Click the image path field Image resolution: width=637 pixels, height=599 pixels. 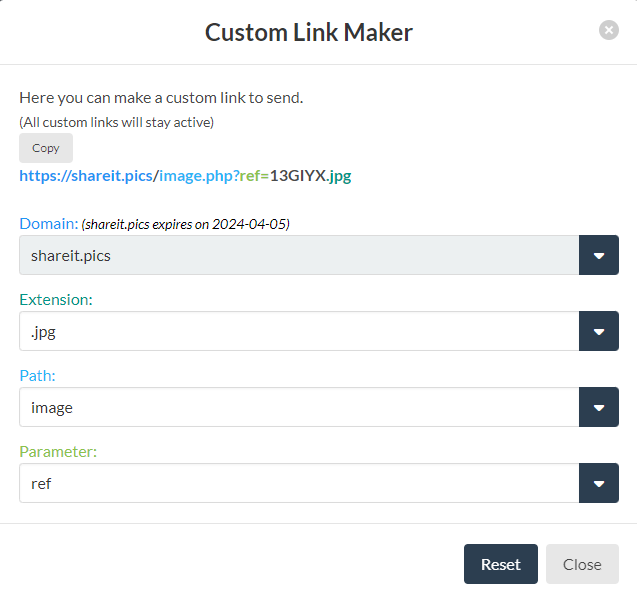click(x=299, y=407)
